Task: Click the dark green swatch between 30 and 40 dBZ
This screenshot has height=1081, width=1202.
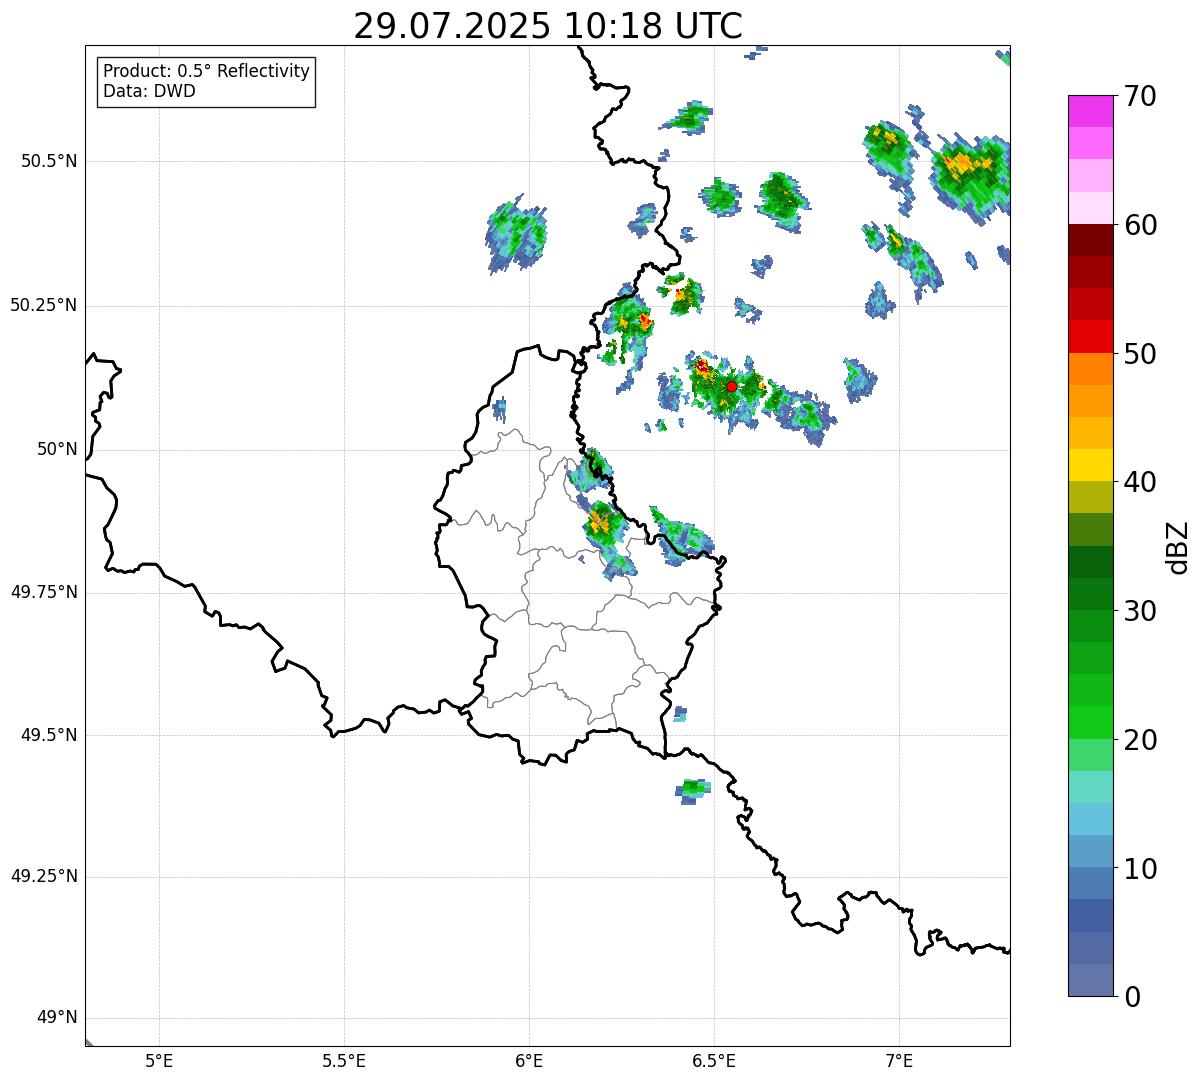Action: [1090, 562]
